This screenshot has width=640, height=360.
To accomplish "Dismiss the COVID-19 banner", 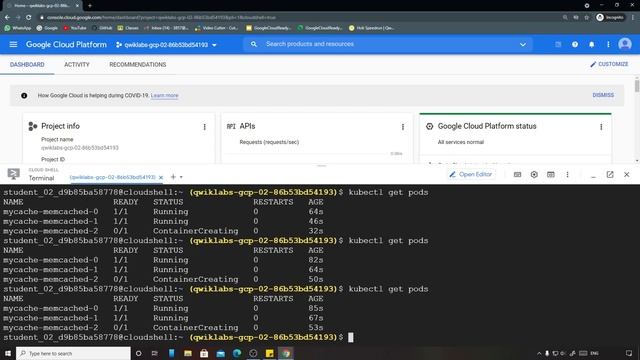I will [603, 95].
